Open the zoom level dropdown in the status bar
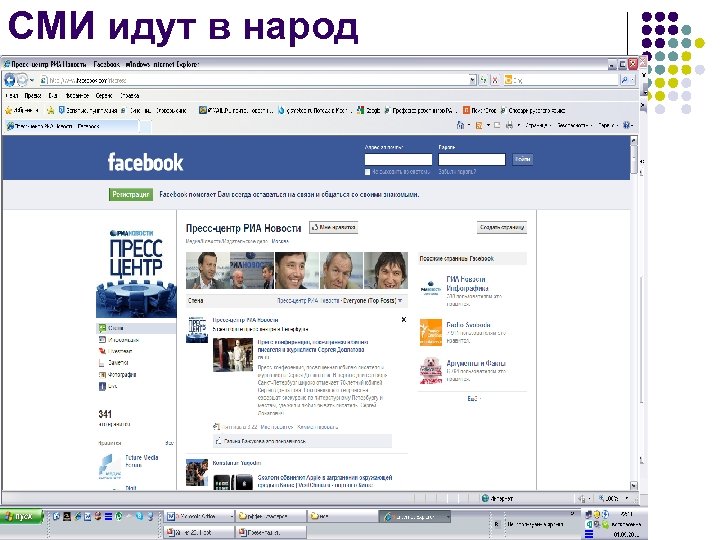This screenshot has width=720, height=540. coord(626,498)
